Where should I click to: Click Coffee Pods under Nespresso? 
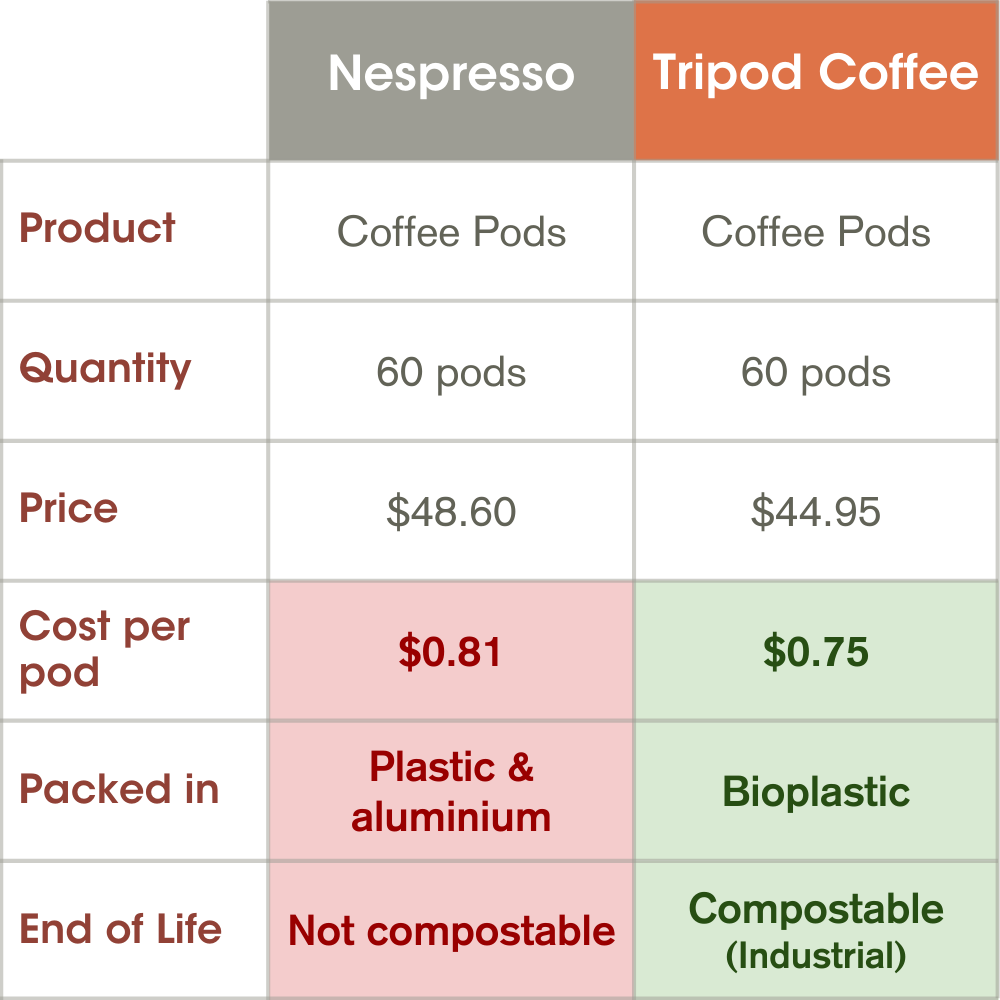click(451, 232)
